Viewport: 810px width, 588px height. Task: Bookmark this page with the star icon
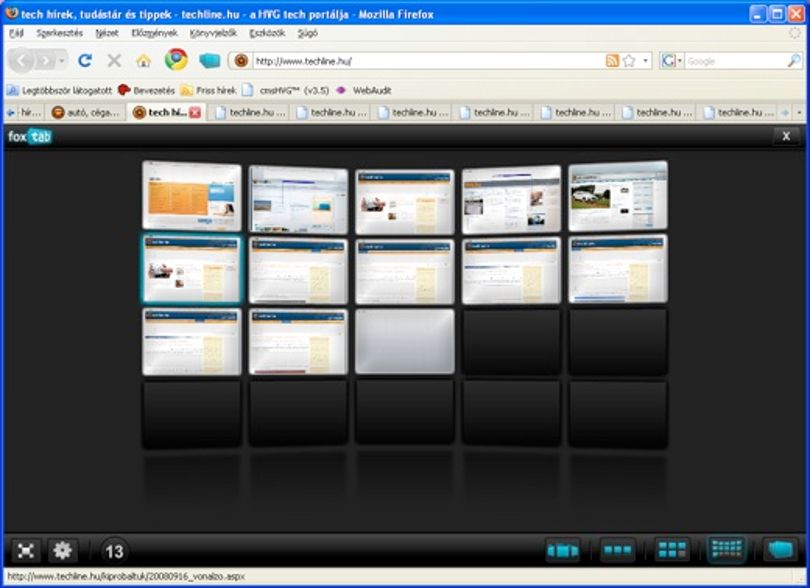click(x=629, y=61)
